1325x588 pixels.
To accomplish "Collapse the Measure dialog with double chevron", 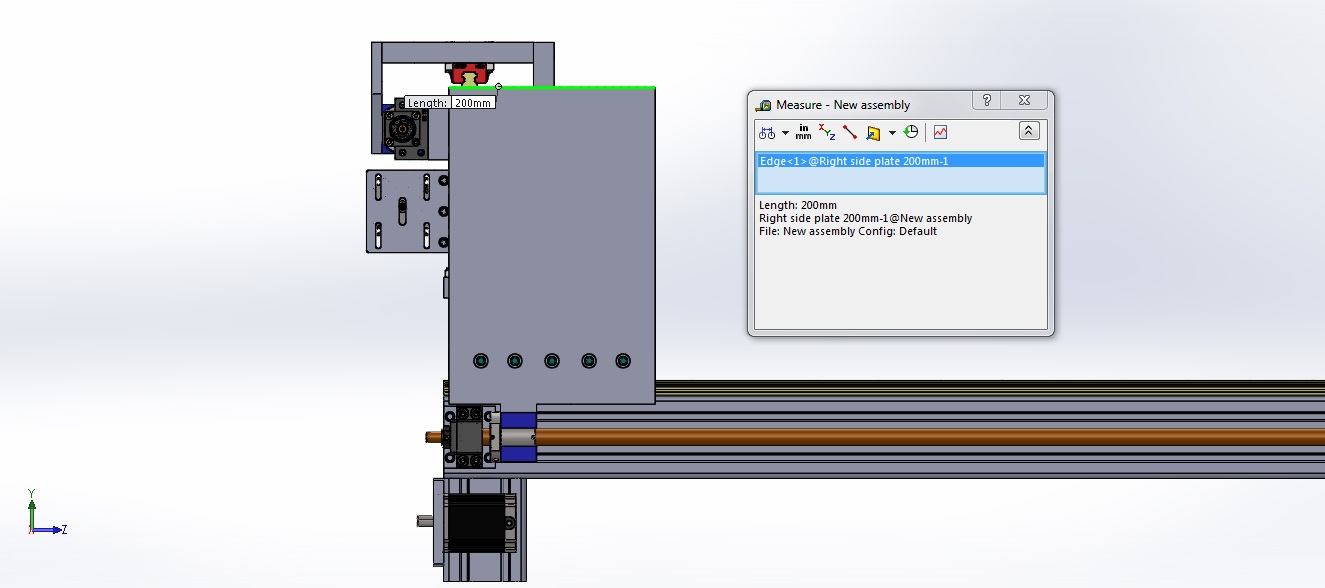I will (x=1029, y=131).
